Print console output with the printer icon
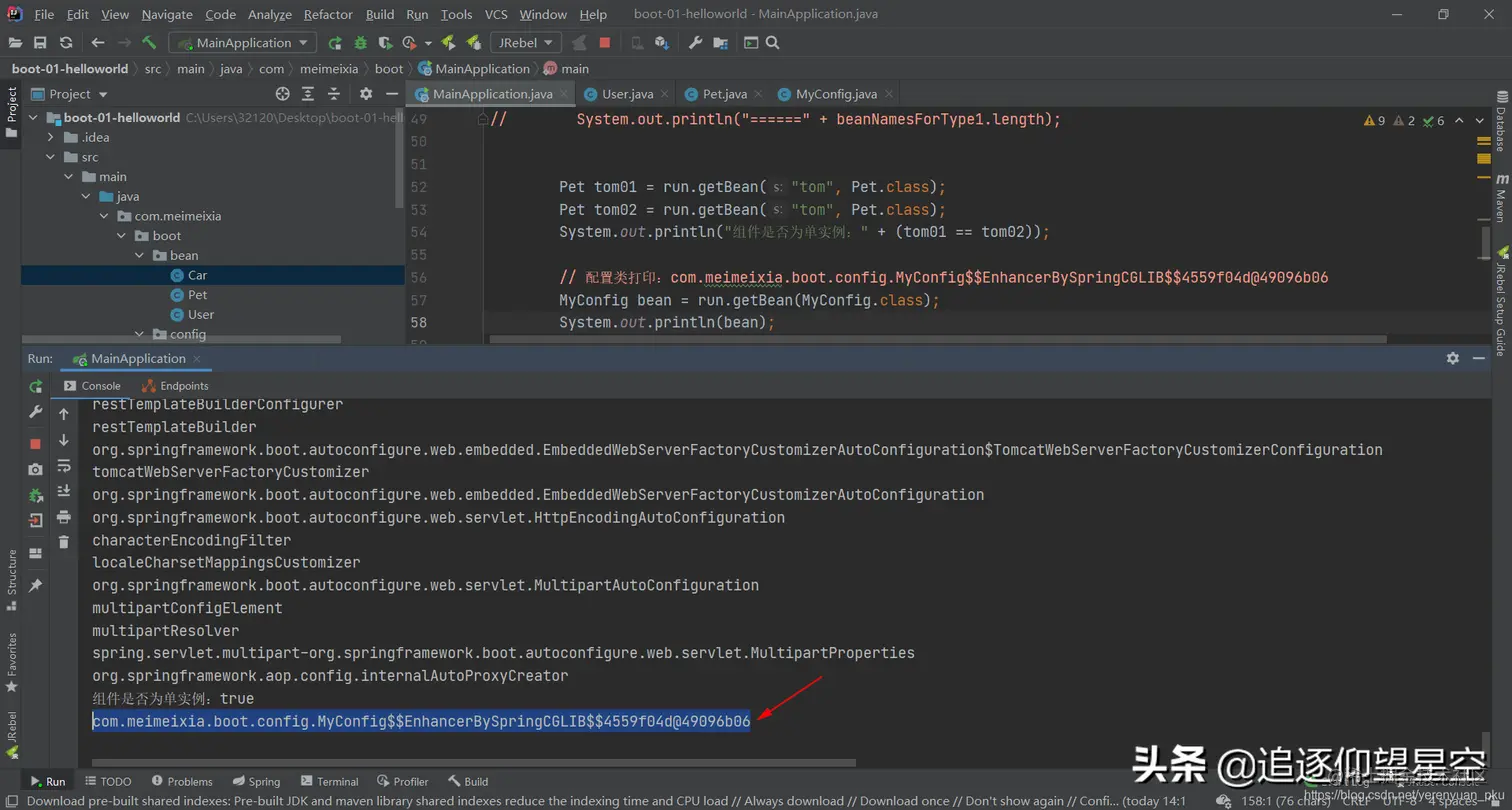The width and height of the screenshot is (1512, 810). click(64, 517)
